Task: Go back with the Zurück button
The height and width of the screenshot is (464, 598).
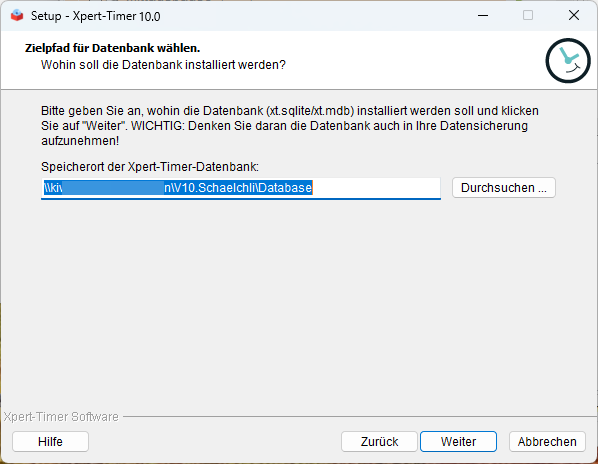Action: (x=379, y=442)
